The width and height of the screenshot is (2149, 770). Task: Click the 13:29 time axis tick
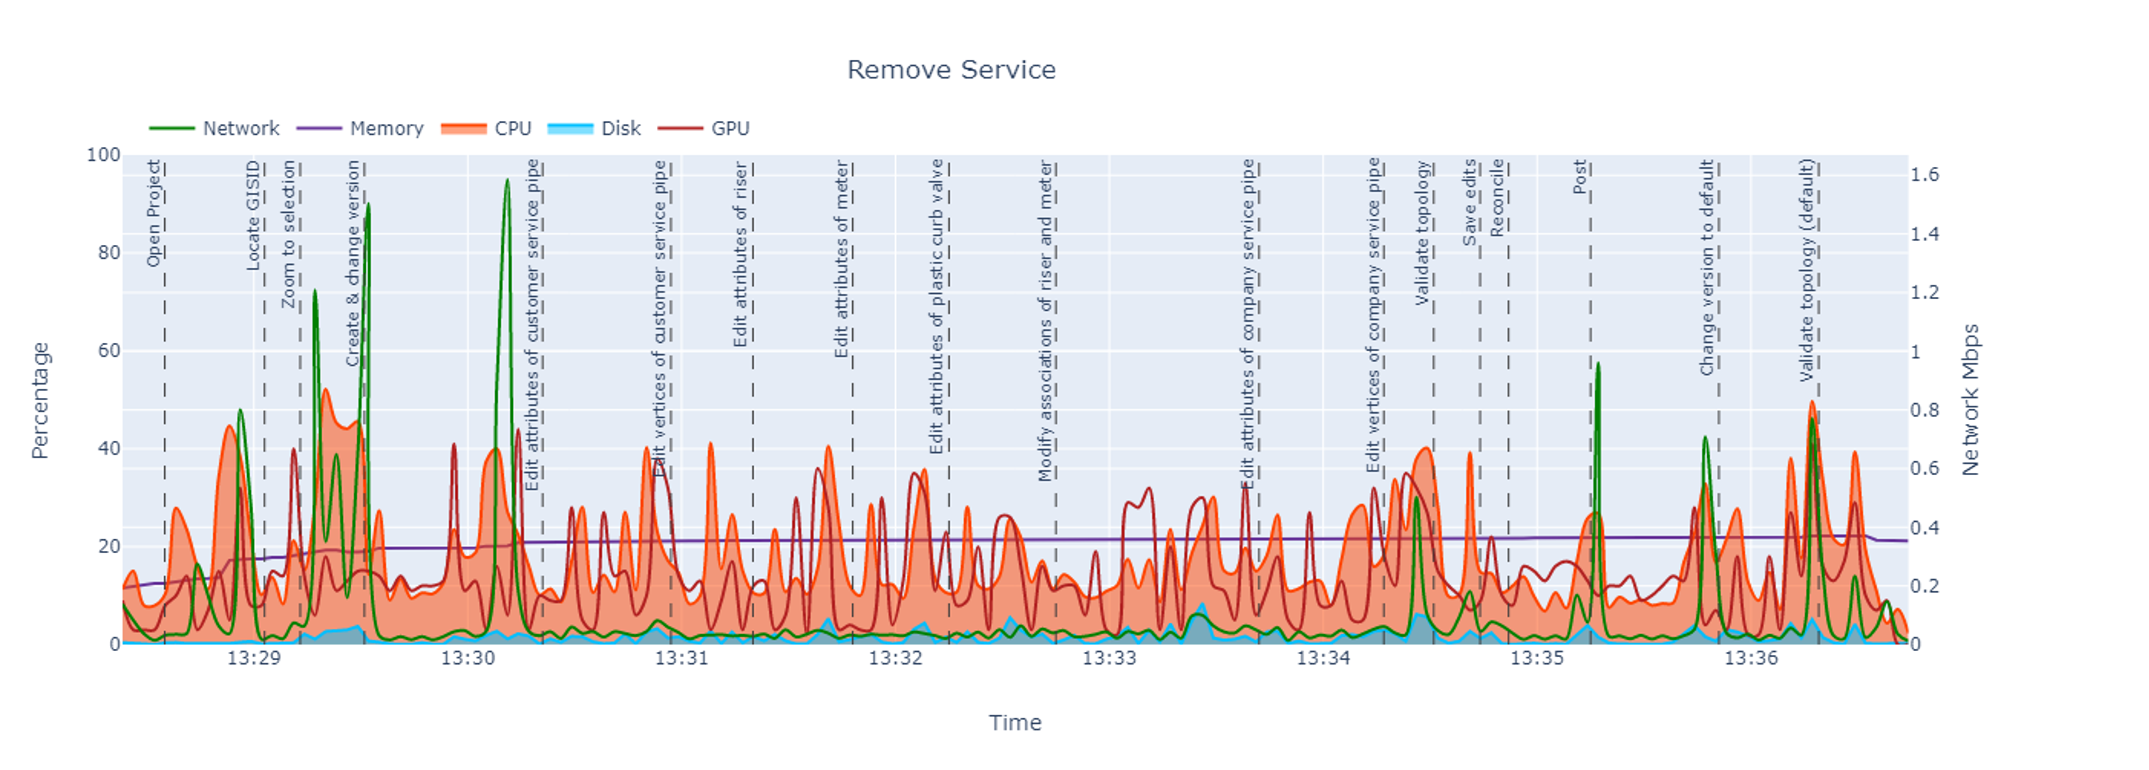(x=254, y=657)
